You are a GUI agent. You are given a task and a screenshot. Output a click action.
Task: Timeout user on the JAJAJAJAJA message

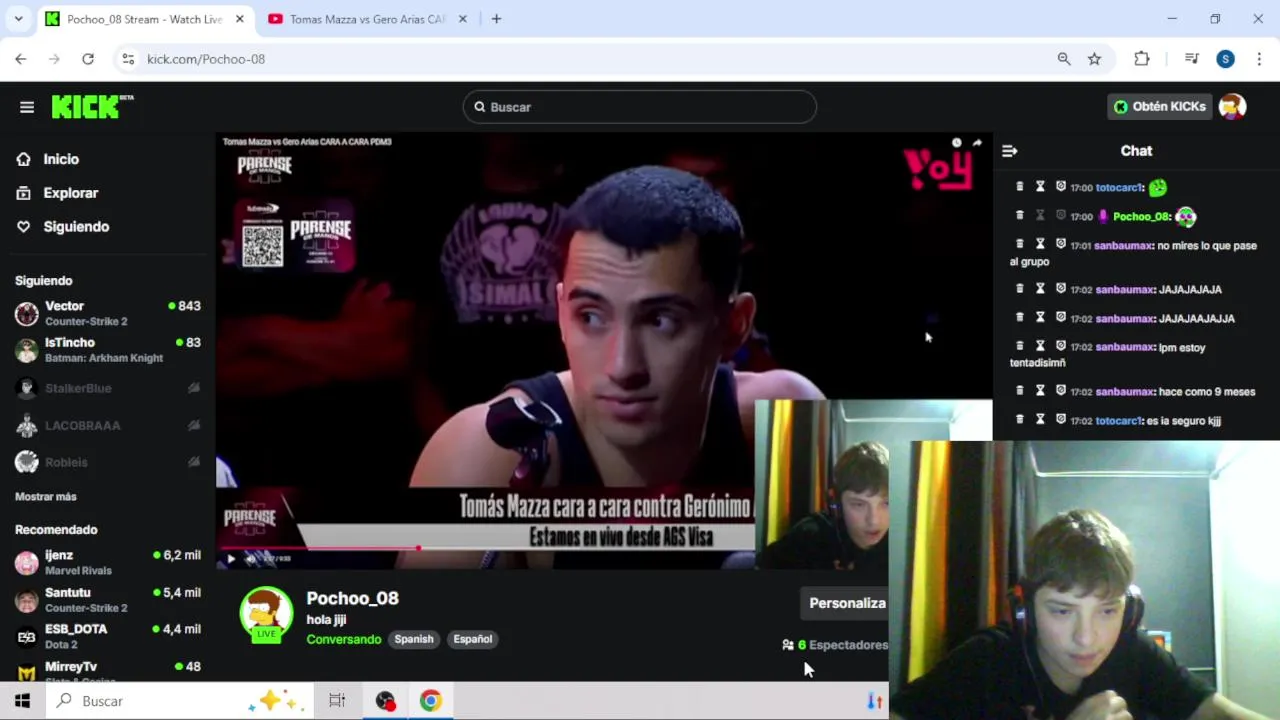pyautogui.click(x=1040, y=289)
